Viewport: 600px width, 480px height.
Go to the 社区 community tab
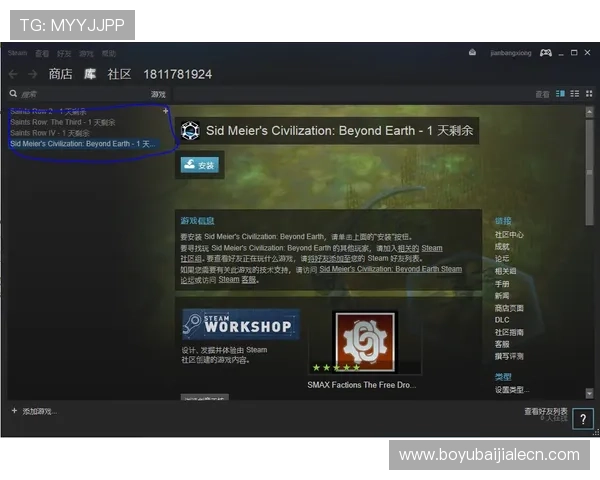click(x=119, y=74)
